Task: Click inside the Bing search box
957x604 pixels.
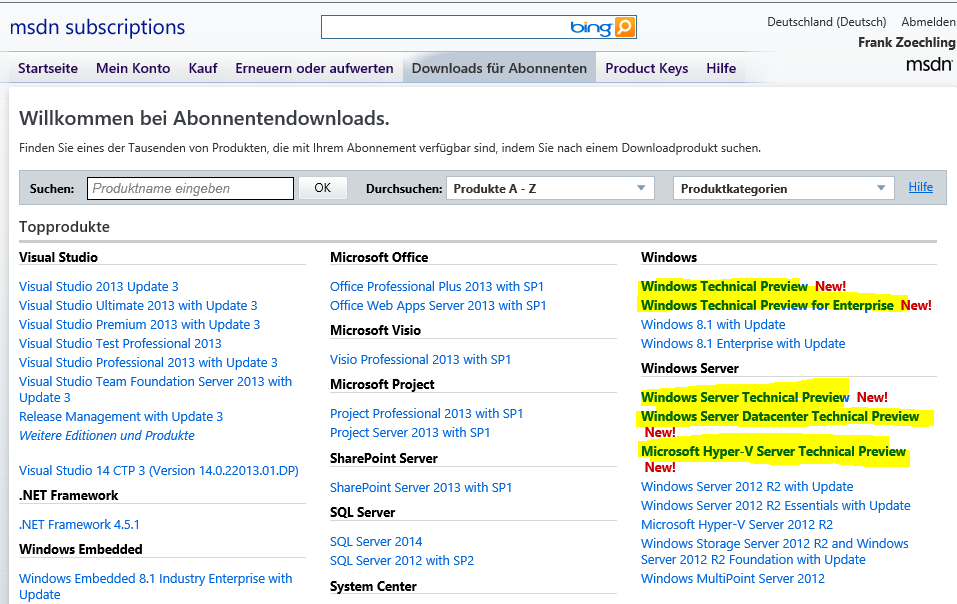Action: coord(445,28)
